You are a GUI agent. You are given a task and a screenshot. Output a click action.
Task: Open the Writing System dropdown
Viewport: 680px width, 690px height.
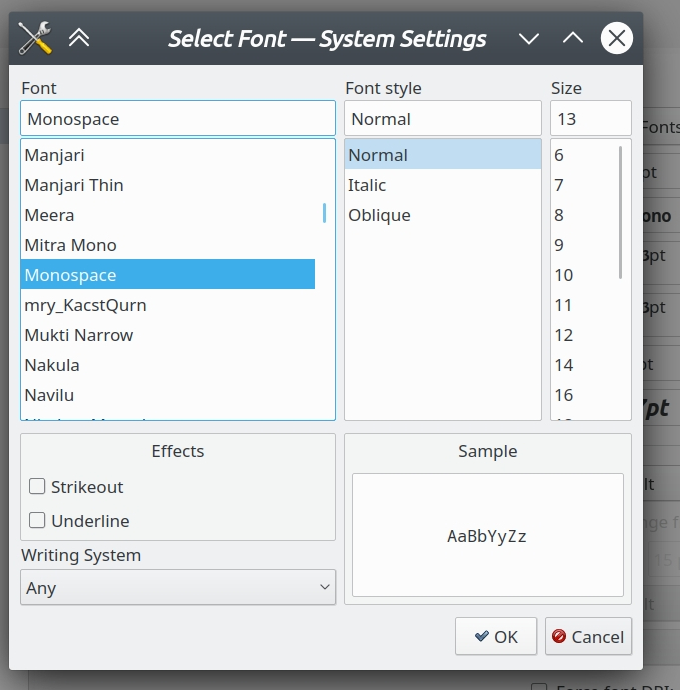pos(178,588)
